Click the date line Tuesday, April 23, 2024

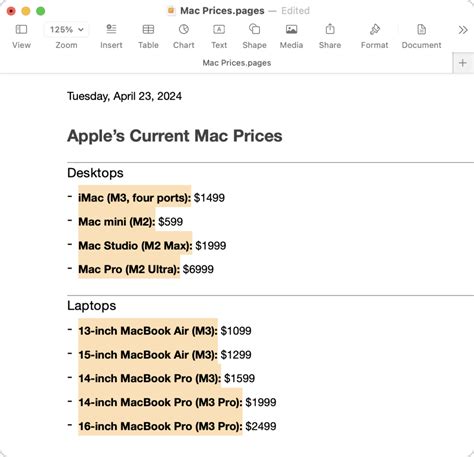pyautogui.click(x=124, y=96)
